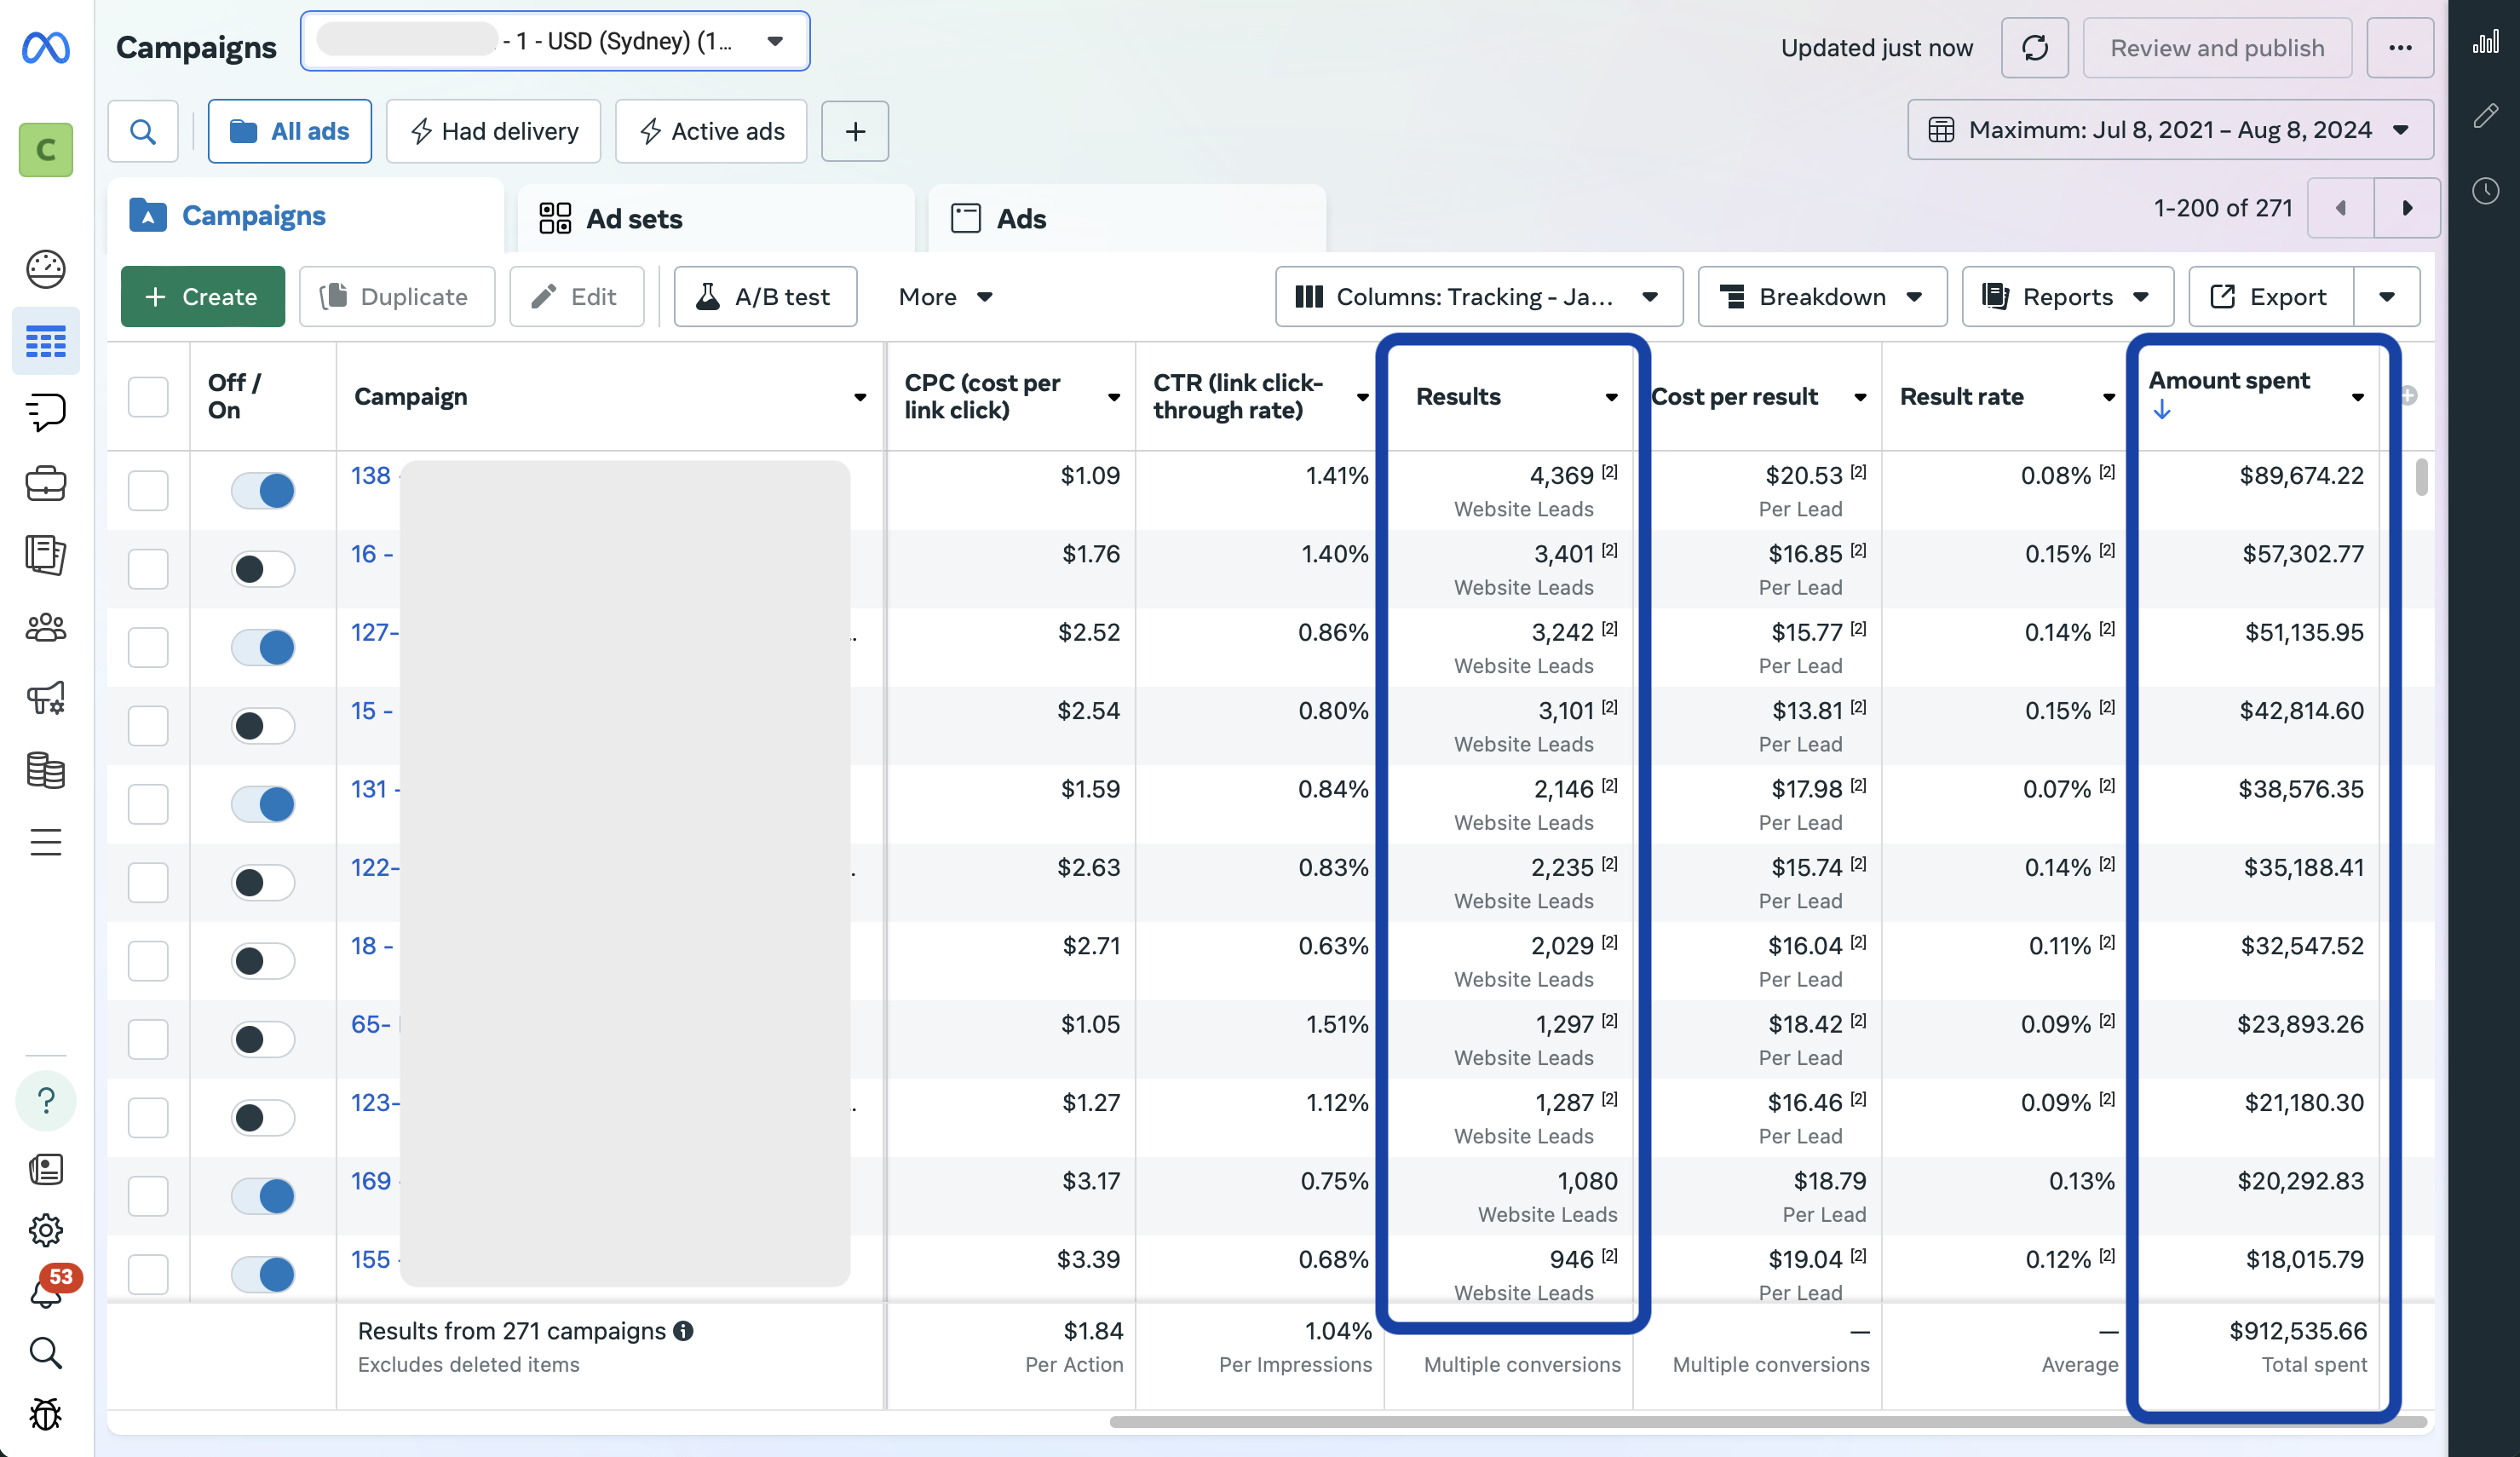This screenshot has height=1457, width=2520.
Task: Switch to the Ads tab
Action: coord(1021,218)
